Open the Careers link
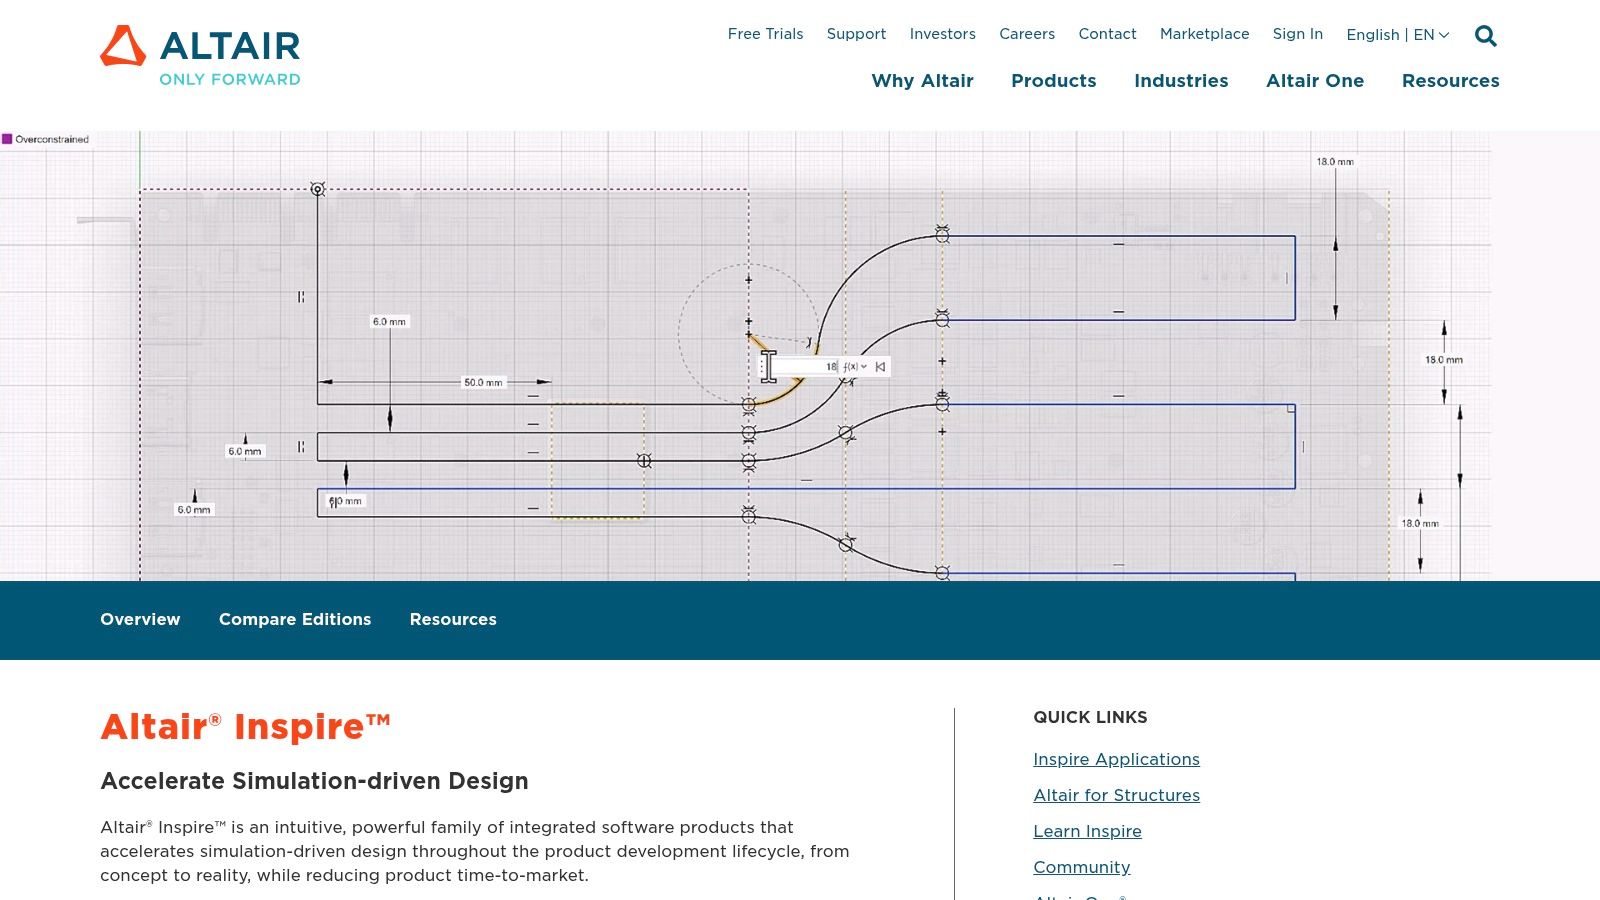Screen dimensions: 1600x900 click(1027, 34)
